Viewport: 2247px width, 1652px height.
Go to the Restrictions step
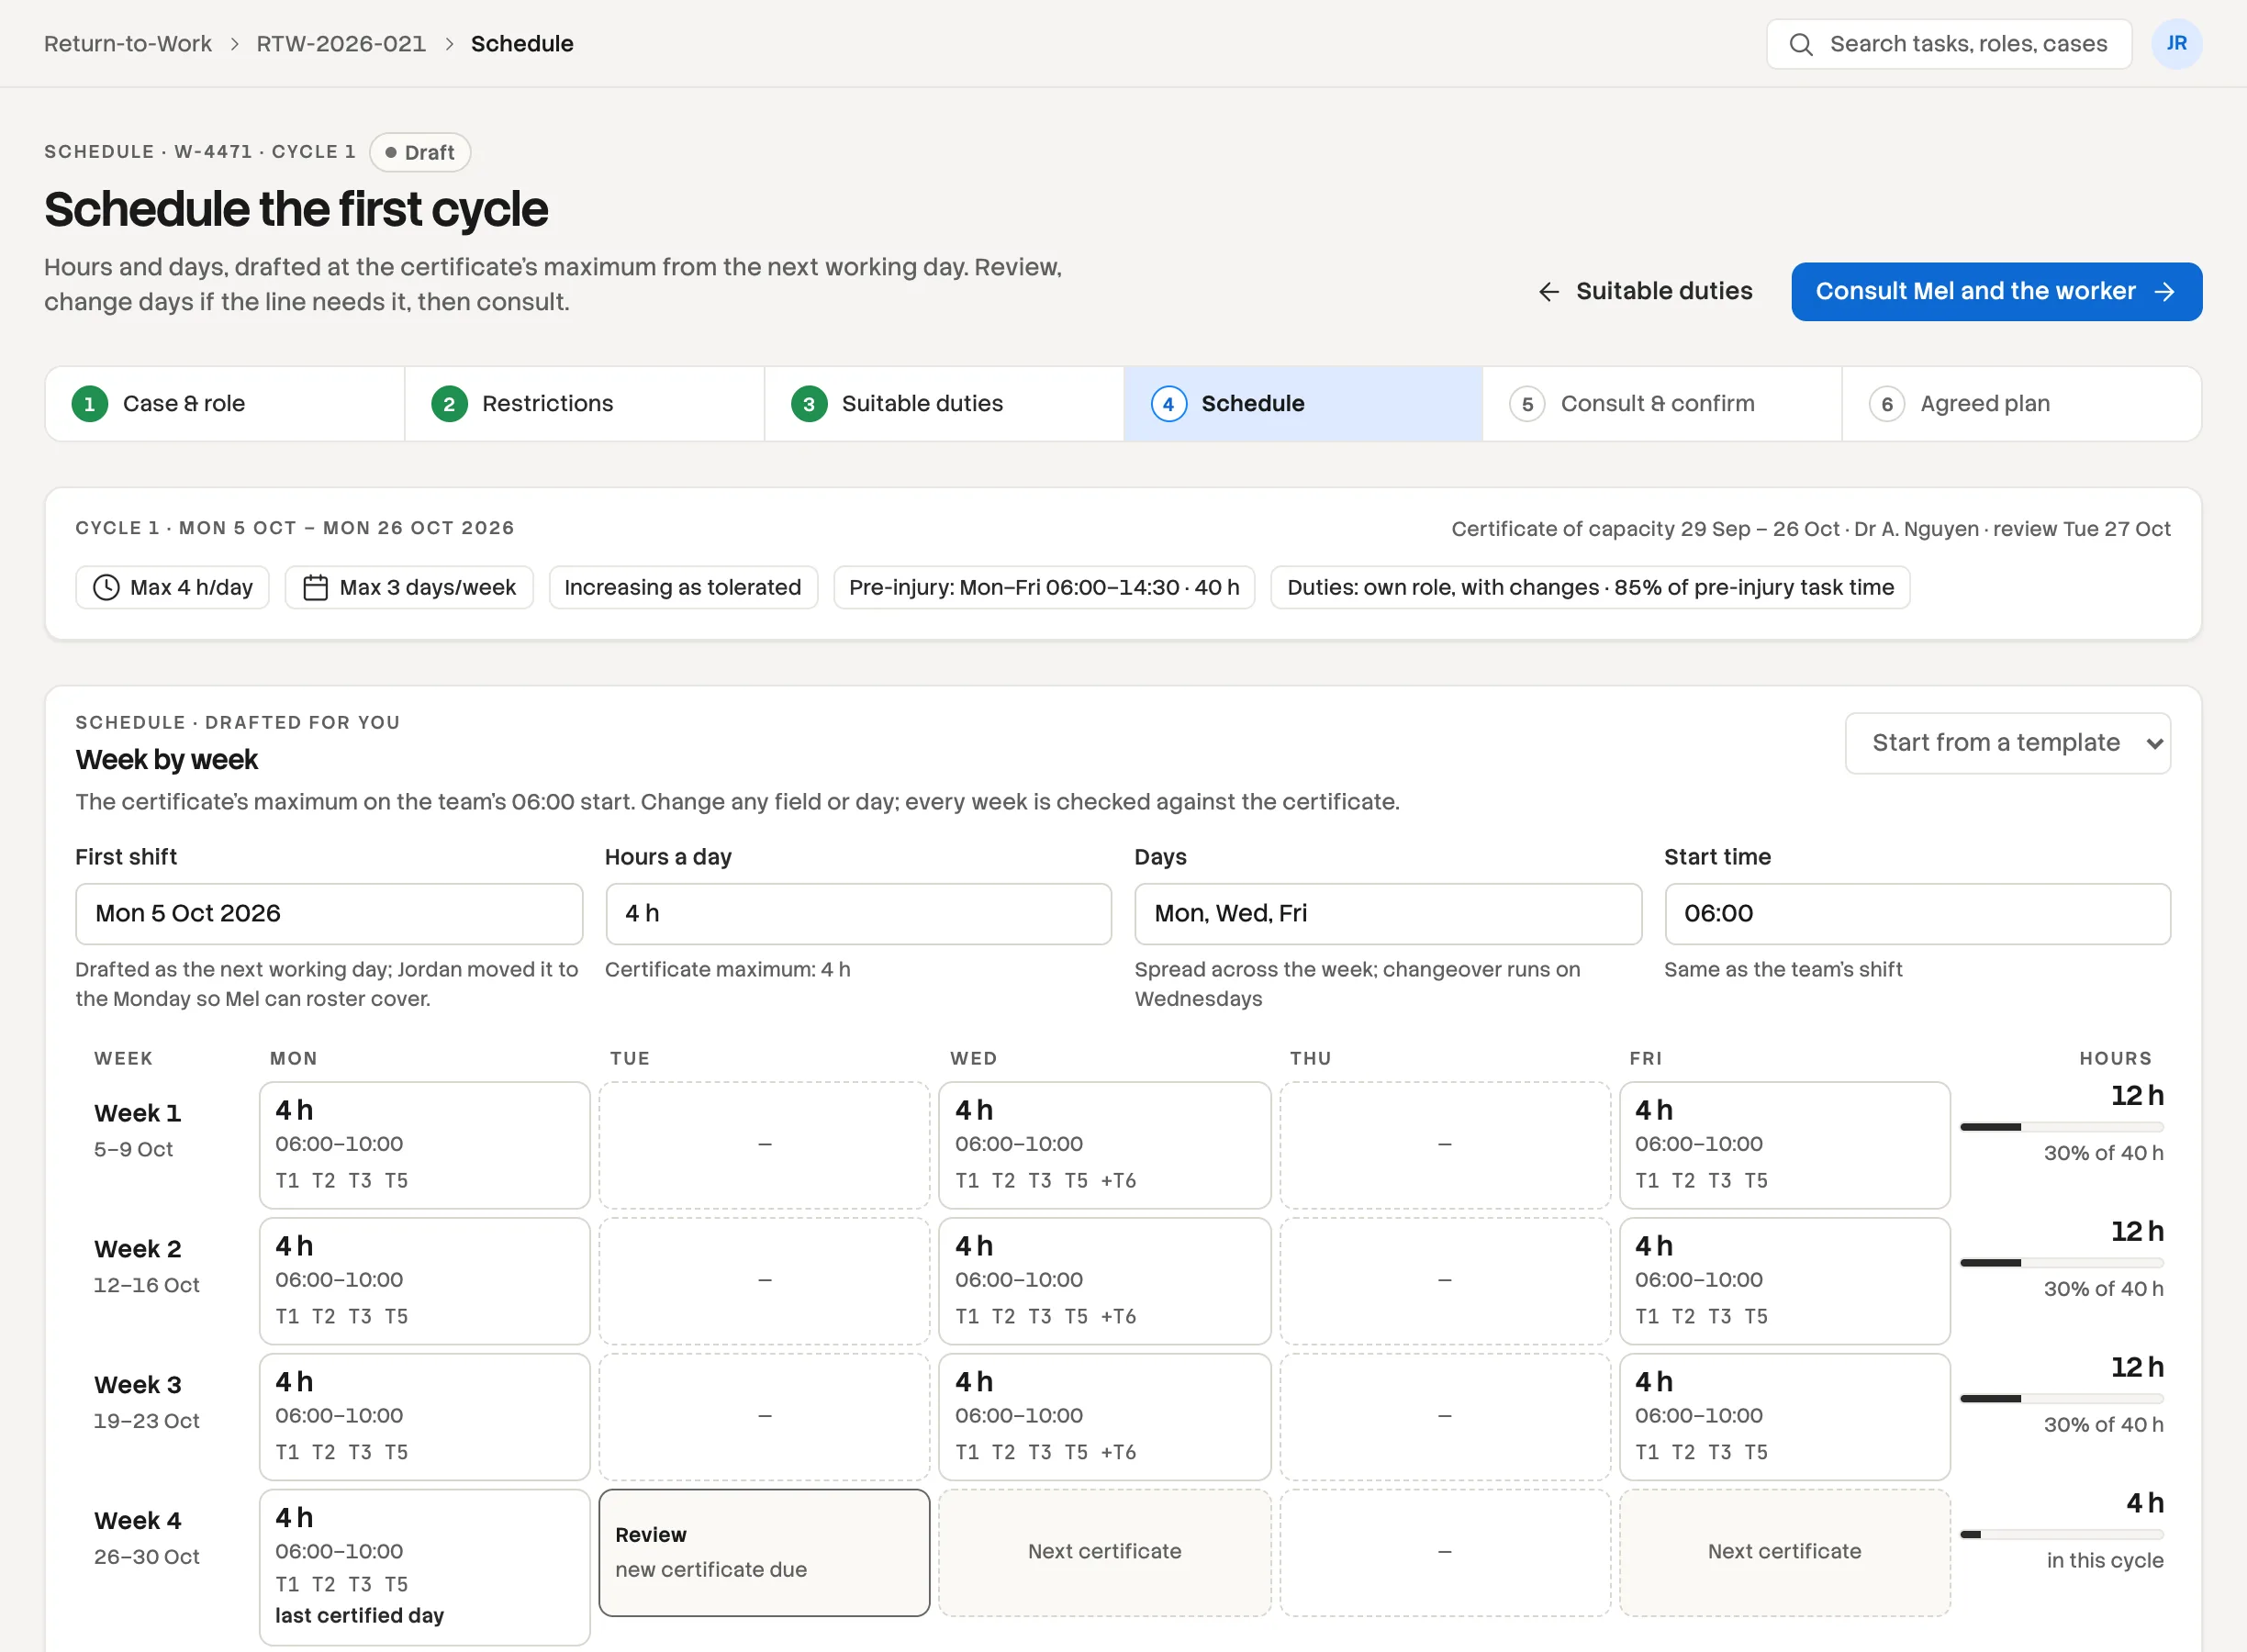tap(585, 404)
